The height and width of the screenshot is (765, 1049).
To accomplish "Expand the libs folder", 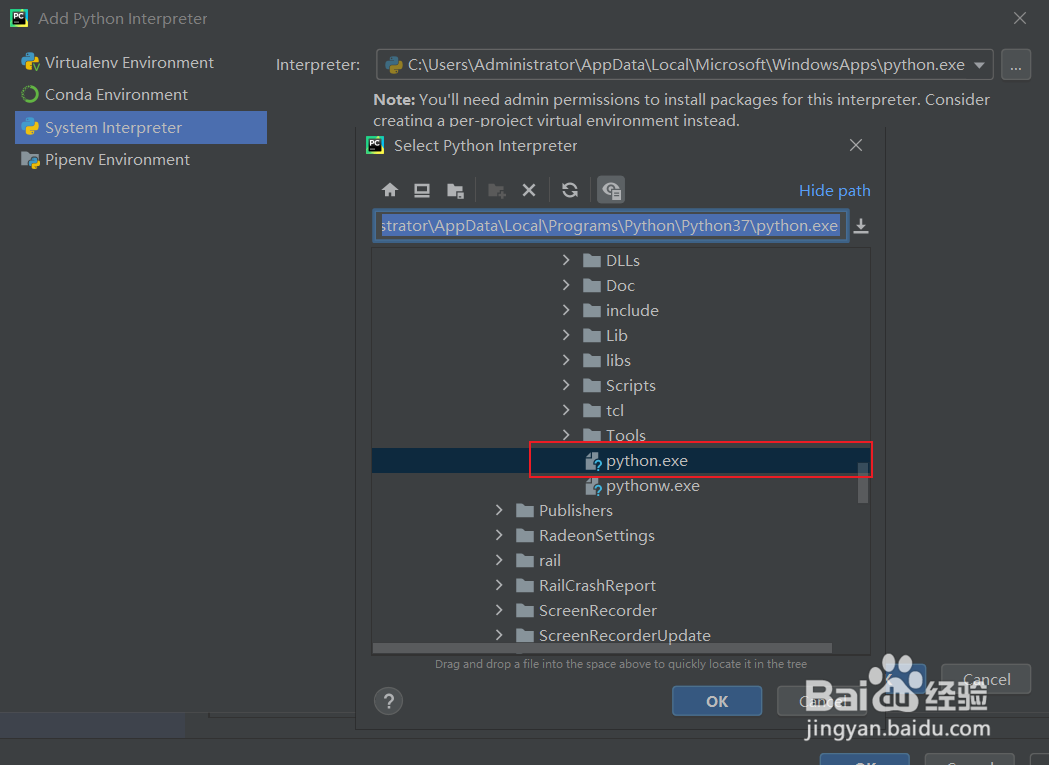I will coord(566,360).
